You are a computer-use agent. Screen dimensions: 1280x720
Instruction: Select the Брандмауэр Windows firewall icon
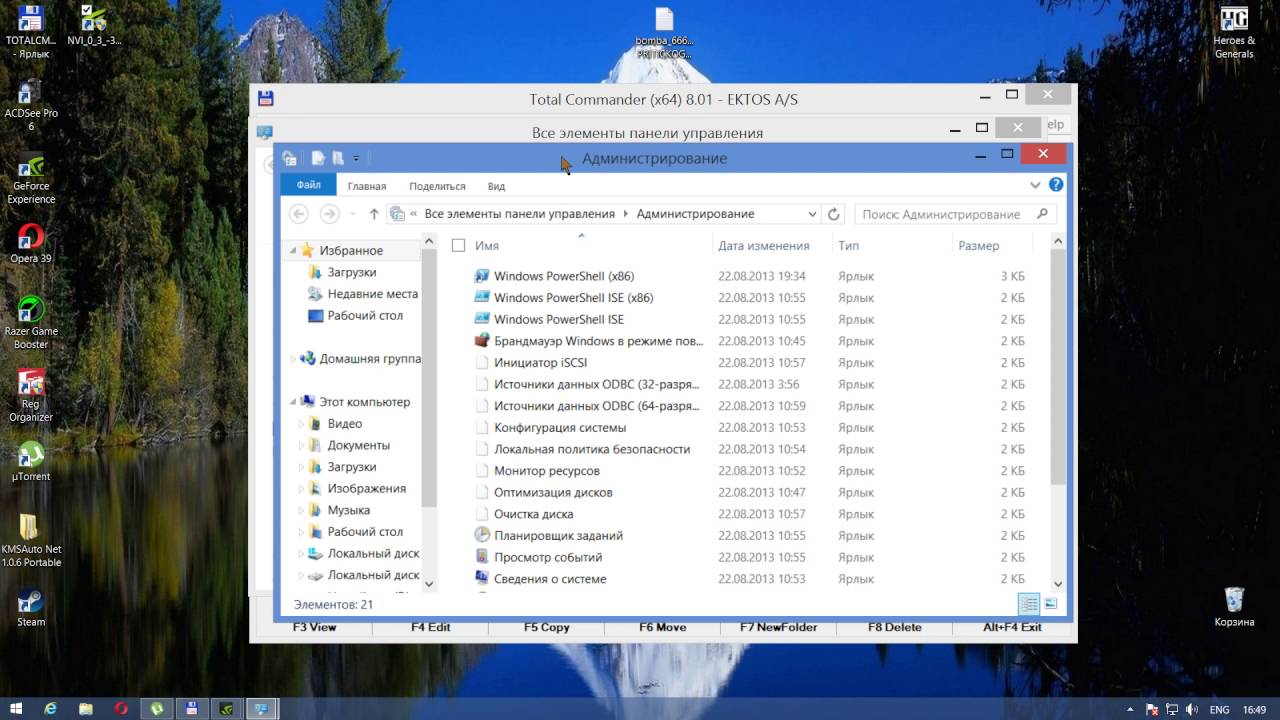[x=482, y=341]
